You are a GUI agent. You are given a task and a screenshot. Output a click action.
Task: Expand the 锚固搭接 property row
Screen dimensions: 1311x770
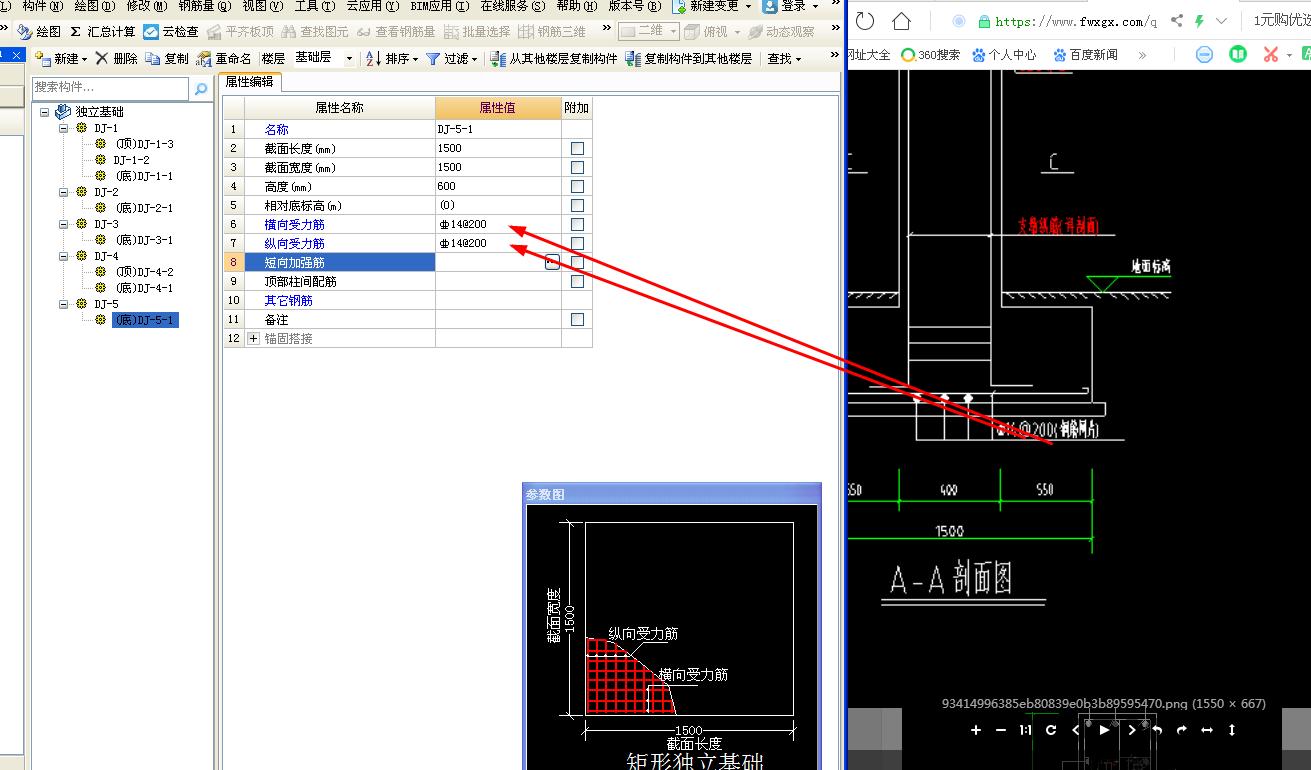(x=253, y=338)
